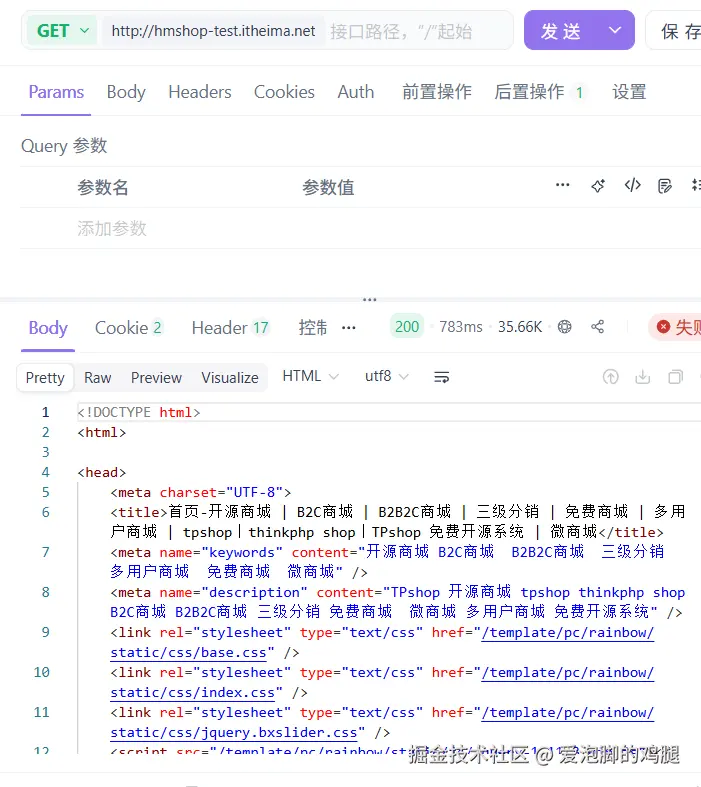Screen dimensions: 701x787
Task: Open the Headers request tab
Action: click(200, 92)
